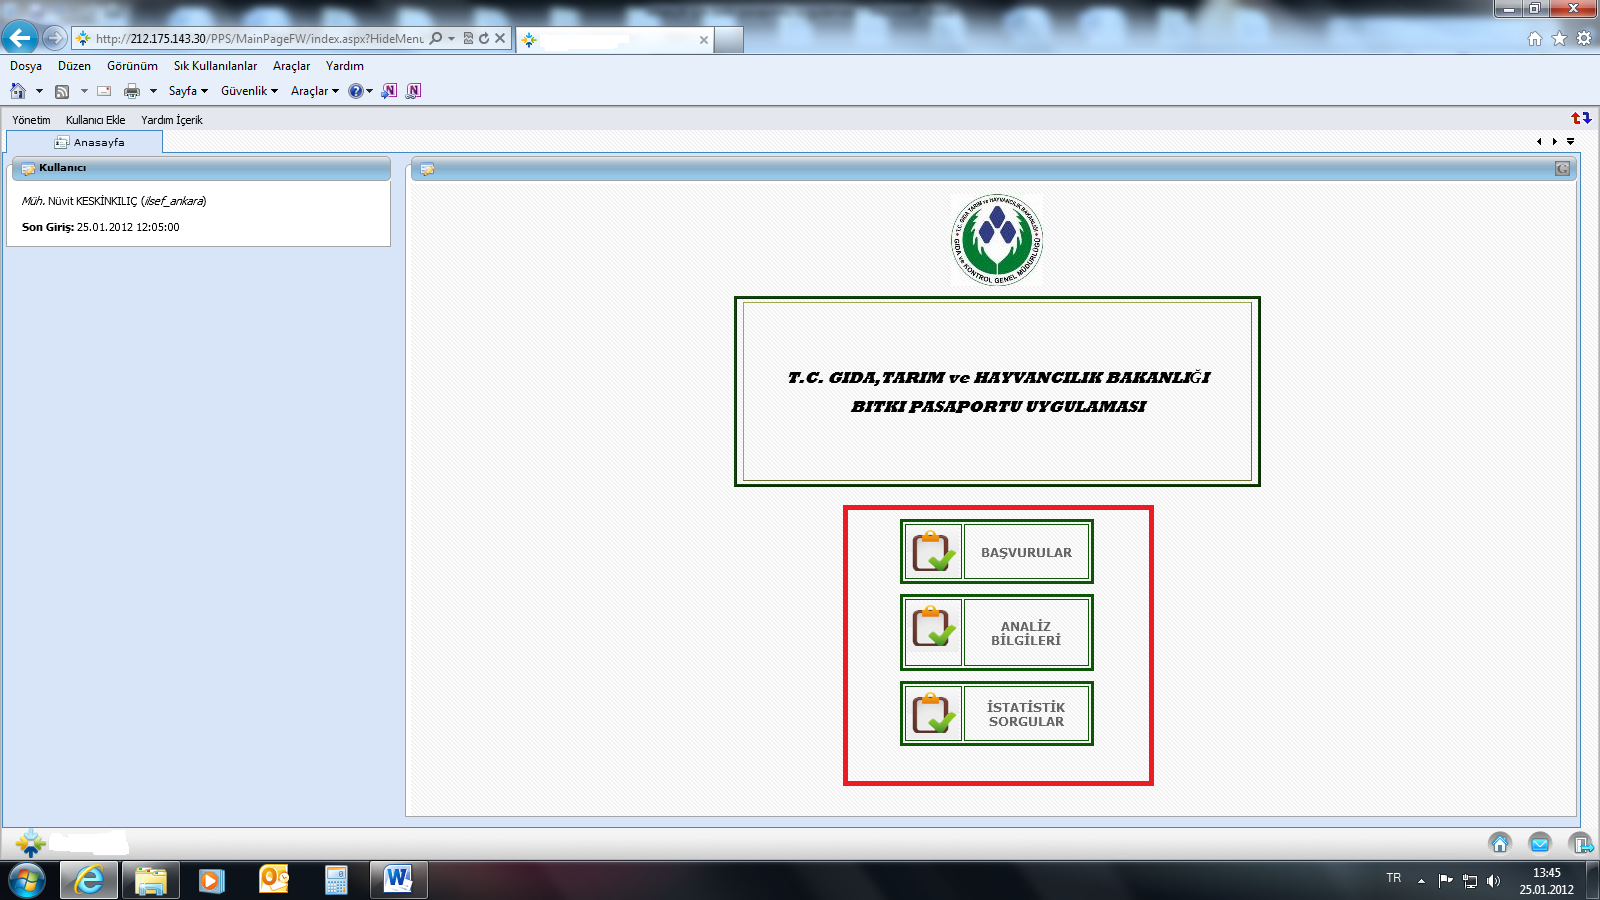The width and height of the screenshot is (1600, 900).
Task: Click the read mail toolbar icon
Action: pyautogui.click(x=104, y=91)
